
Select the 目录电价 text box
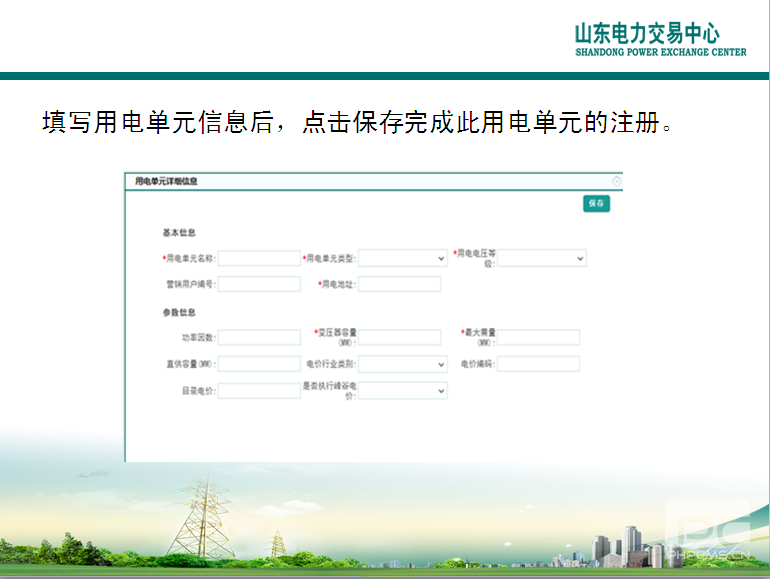point(259,391)
